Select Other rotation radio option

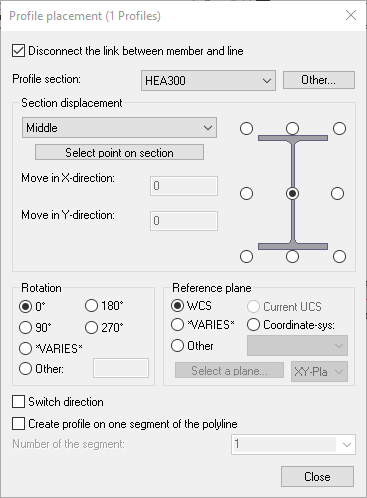[x=25, y=369]
